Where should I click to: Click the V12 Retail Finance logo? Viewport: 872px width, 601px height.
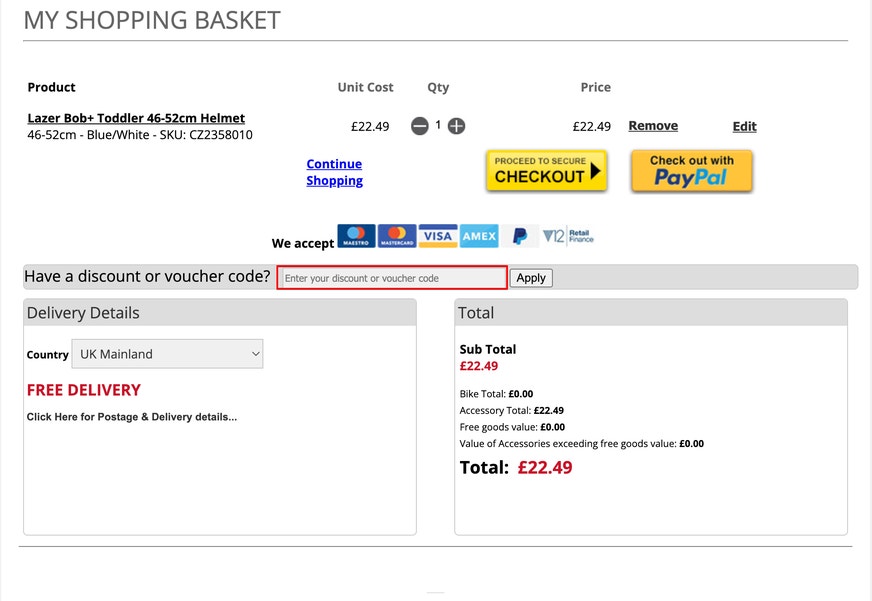coord(568,236)
